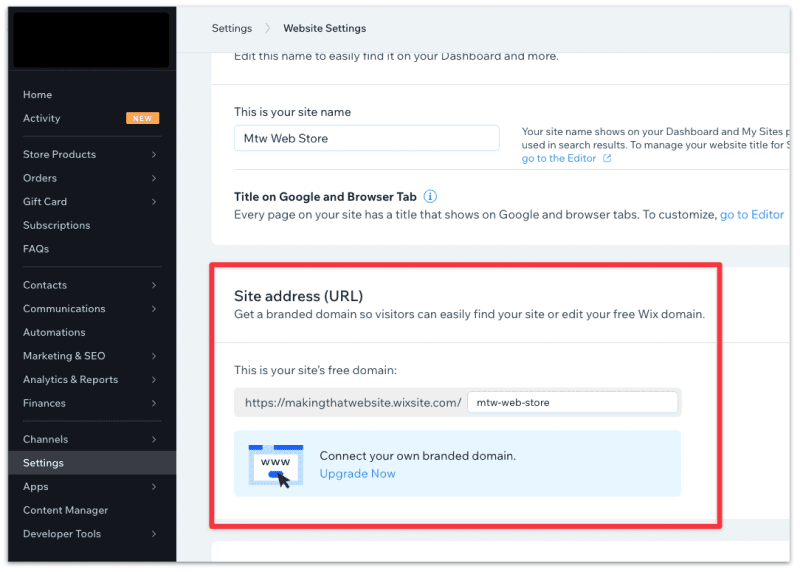Image resolution: width=800 pixels, height=572 pixels.
Task: Select Content Manager in the sidebar
Action: click(x=65, y=510)
